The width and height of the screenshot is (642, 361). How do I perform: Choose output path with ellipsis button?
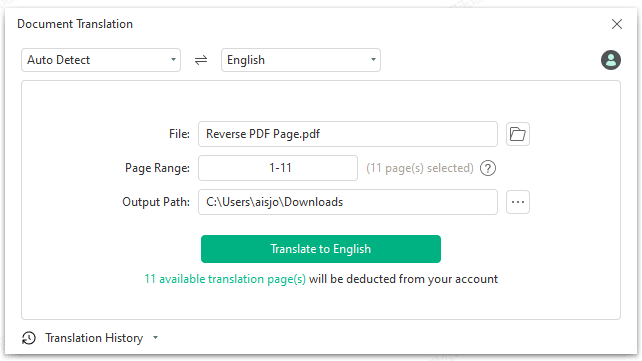[518, 202]
